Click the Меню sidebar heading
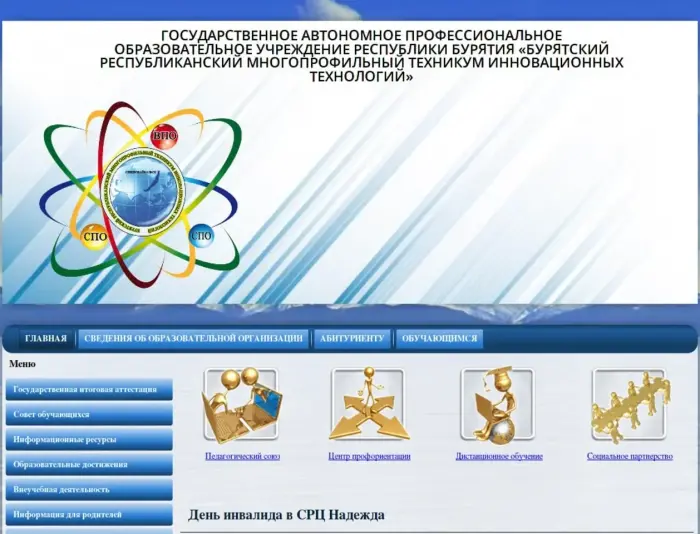Viewport: 700px width, 534px height. pyautogui.click(x=22, y=364)
